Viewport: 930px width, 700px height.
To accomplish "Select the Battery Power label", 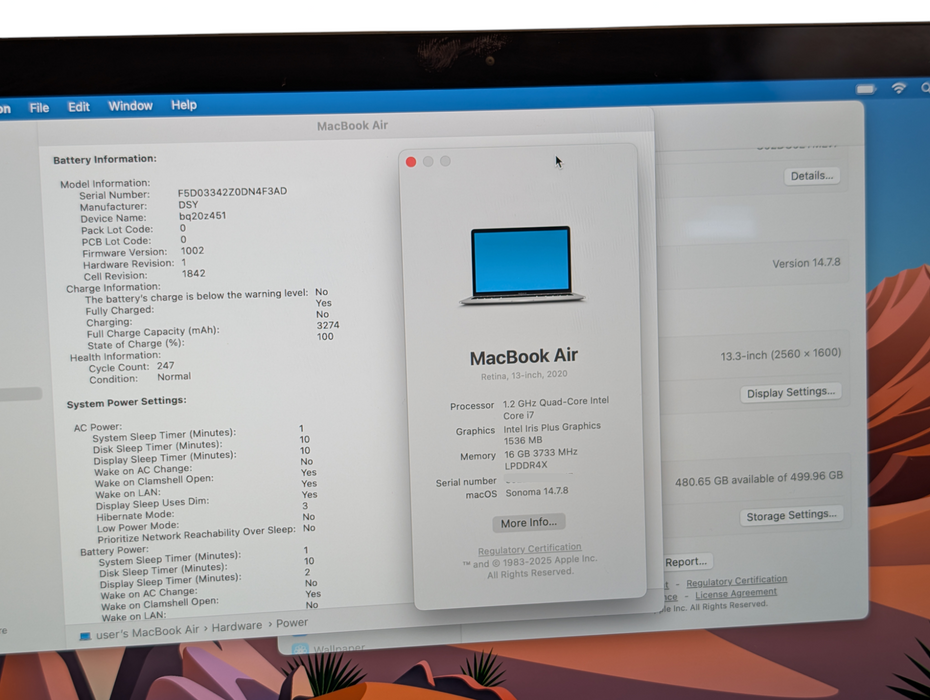I will pyautogui.click(x=114, y=551).
